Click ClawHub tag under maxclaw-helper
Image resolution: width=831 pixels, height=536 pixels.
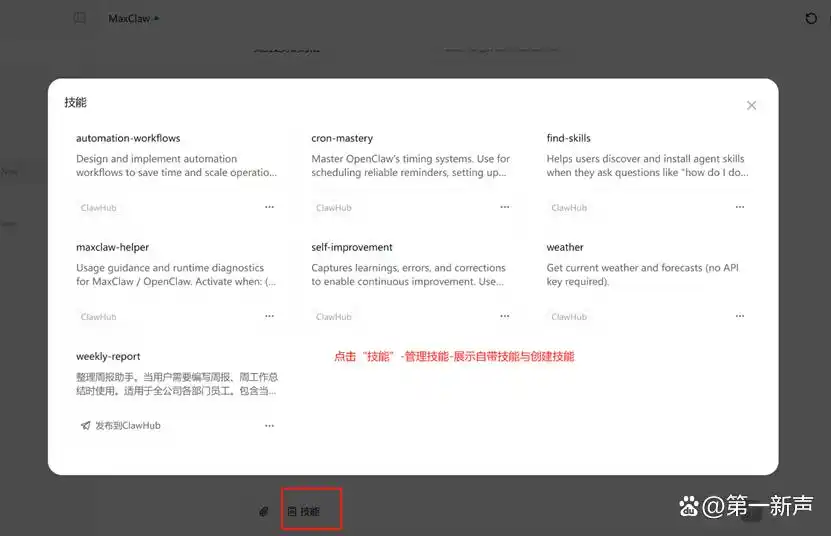pos(99,317)
